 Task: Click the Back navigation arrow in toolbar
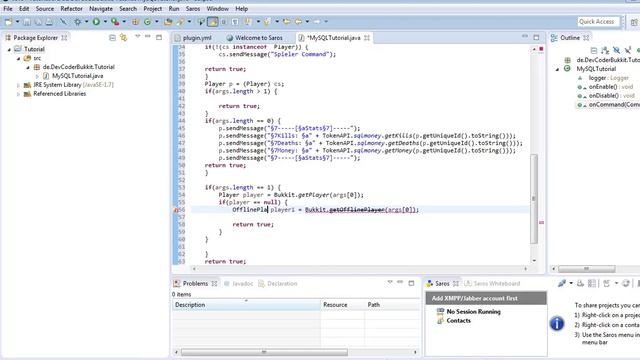(298, 22)
